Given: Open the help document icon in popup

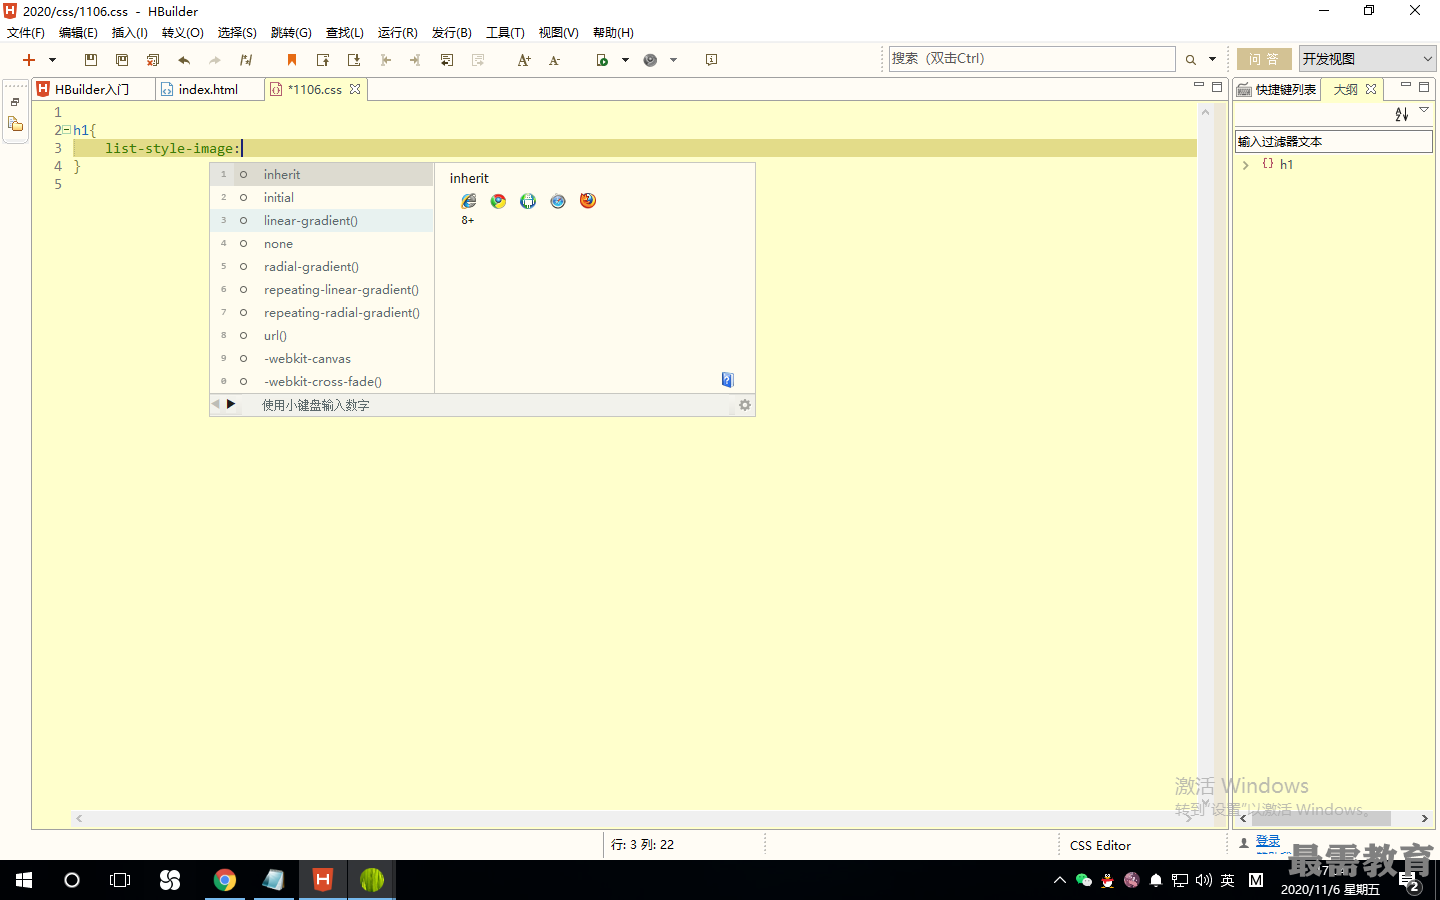Looking at the screenshot, I should [728, 379].
